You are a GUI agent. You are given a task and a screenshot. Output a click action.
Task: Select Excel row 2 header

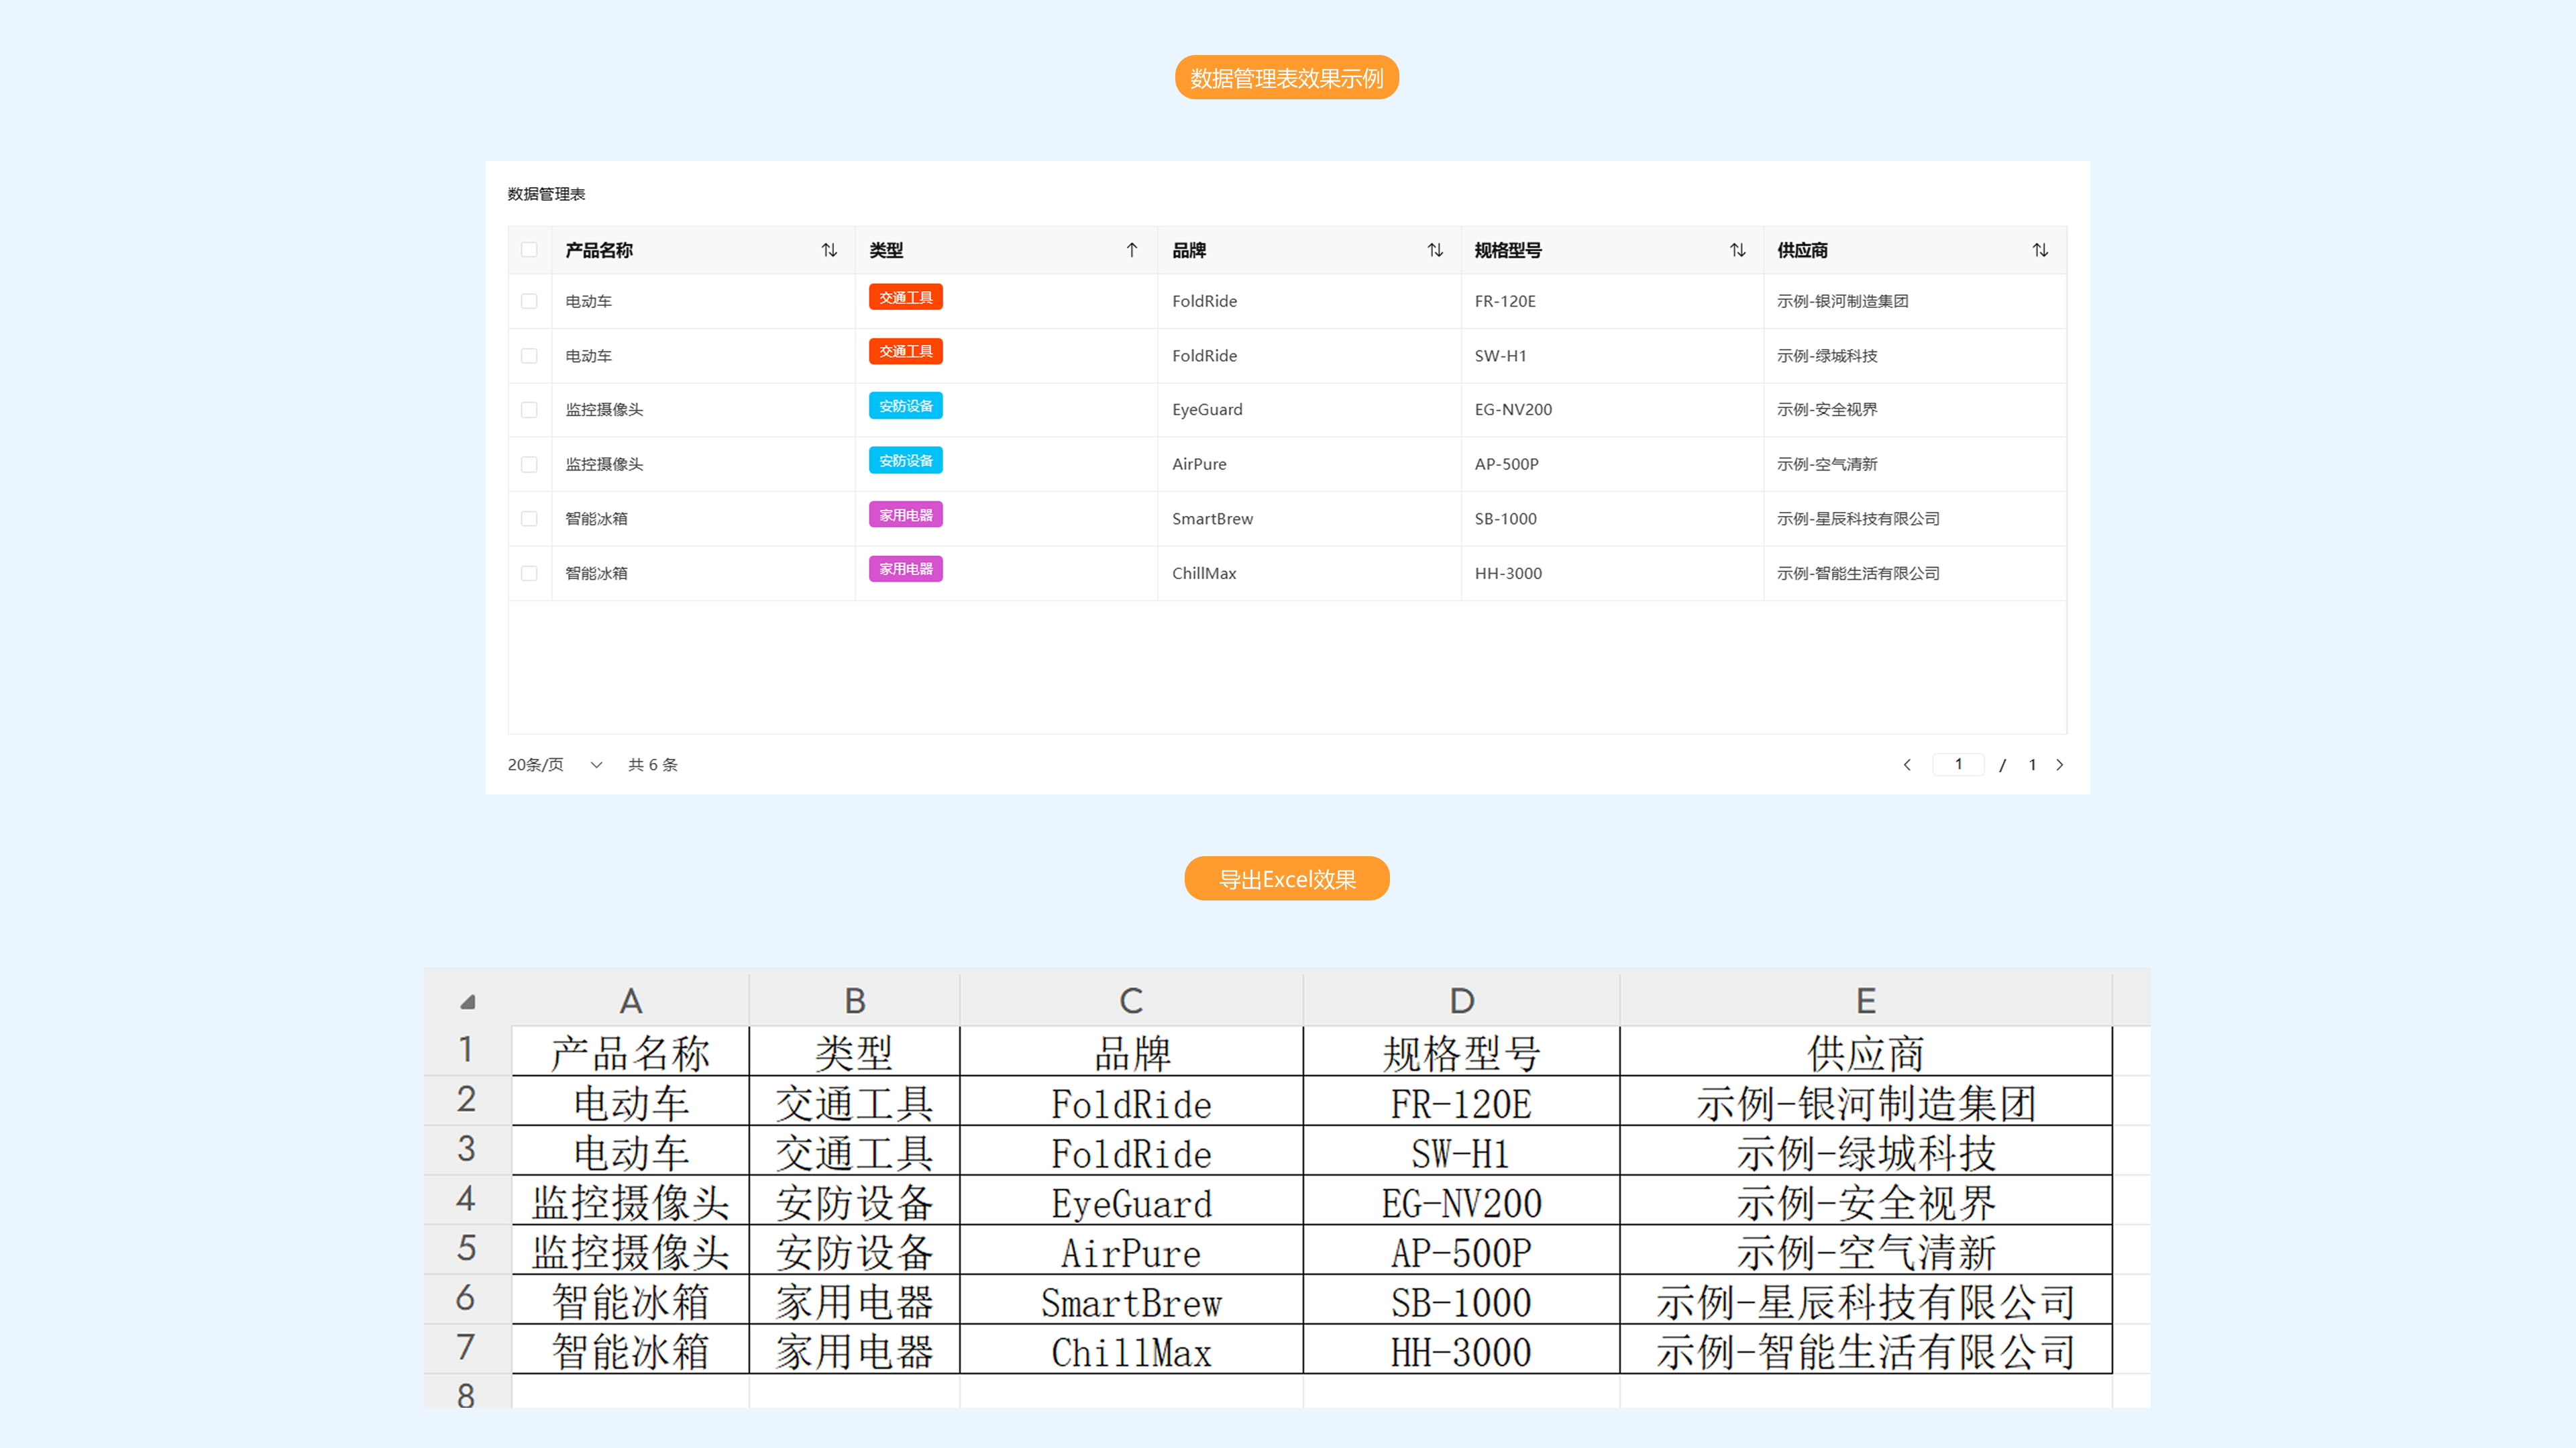coord(467,1100)
